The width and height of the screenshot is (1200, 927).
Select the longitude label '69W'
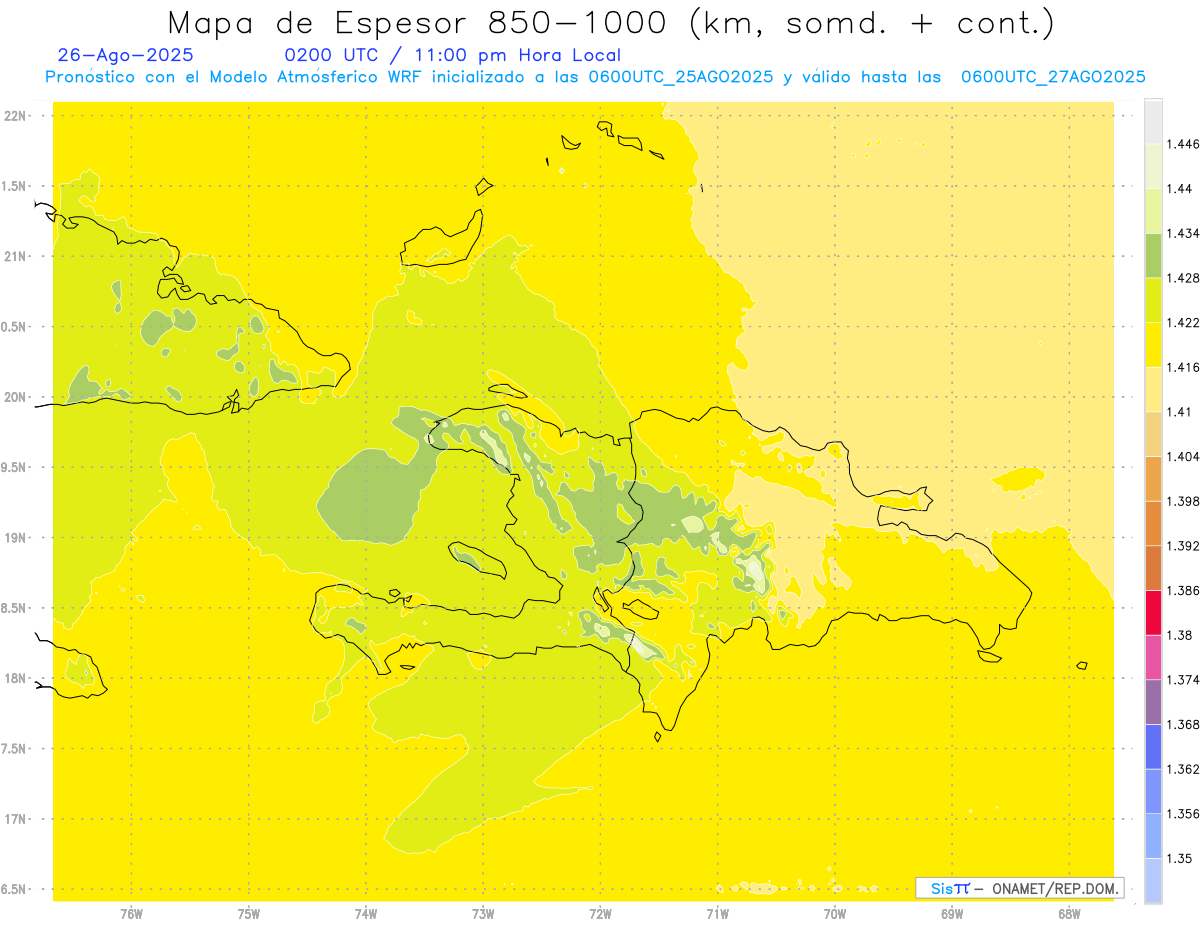coord(952,913)
